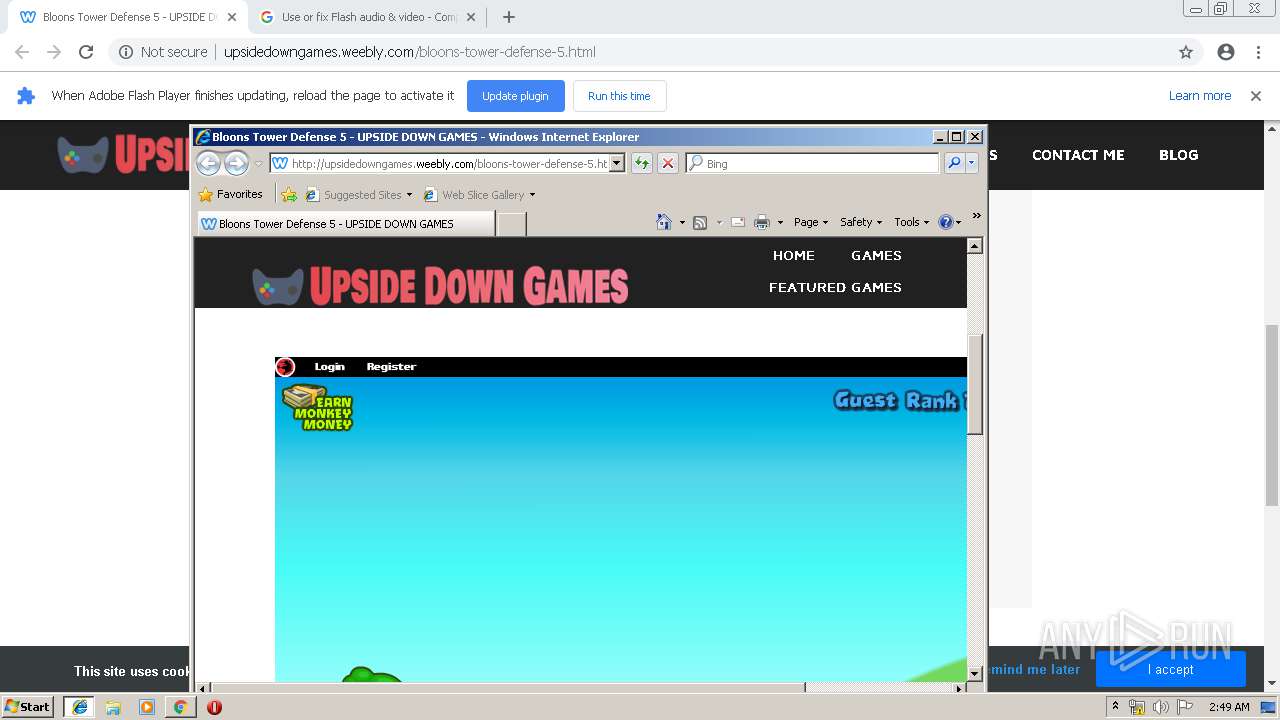
Task: Click Register in the game header
Action: (x=391, y=367)
